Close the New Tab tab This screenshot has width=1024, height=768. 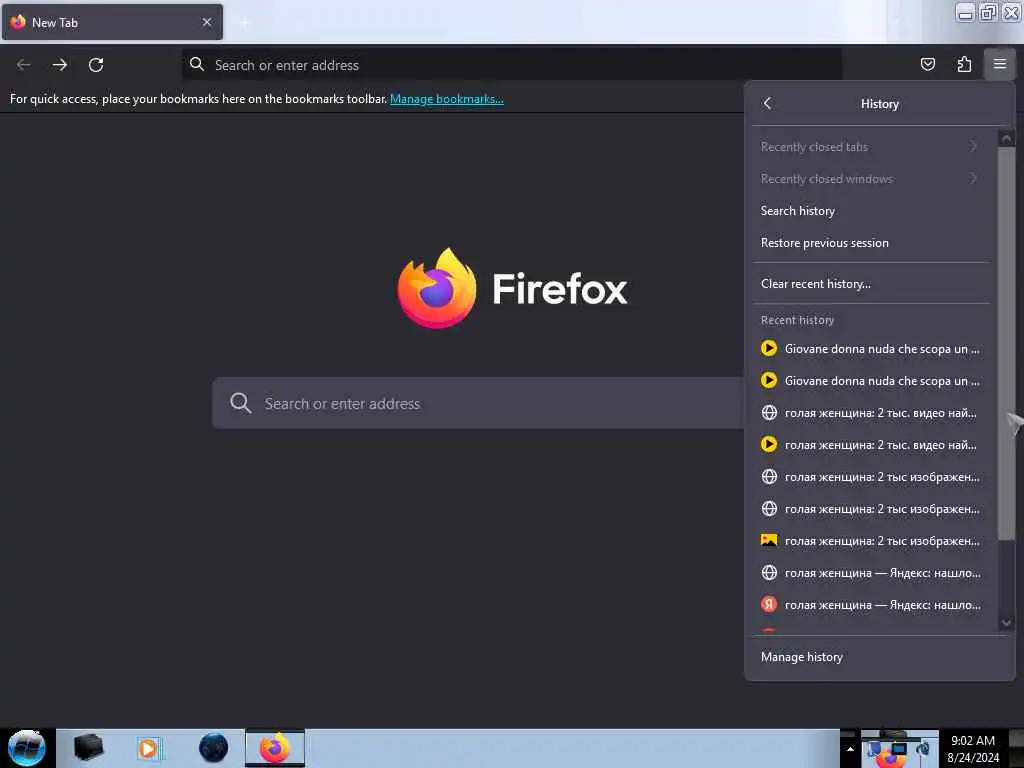tap(207, 22)
